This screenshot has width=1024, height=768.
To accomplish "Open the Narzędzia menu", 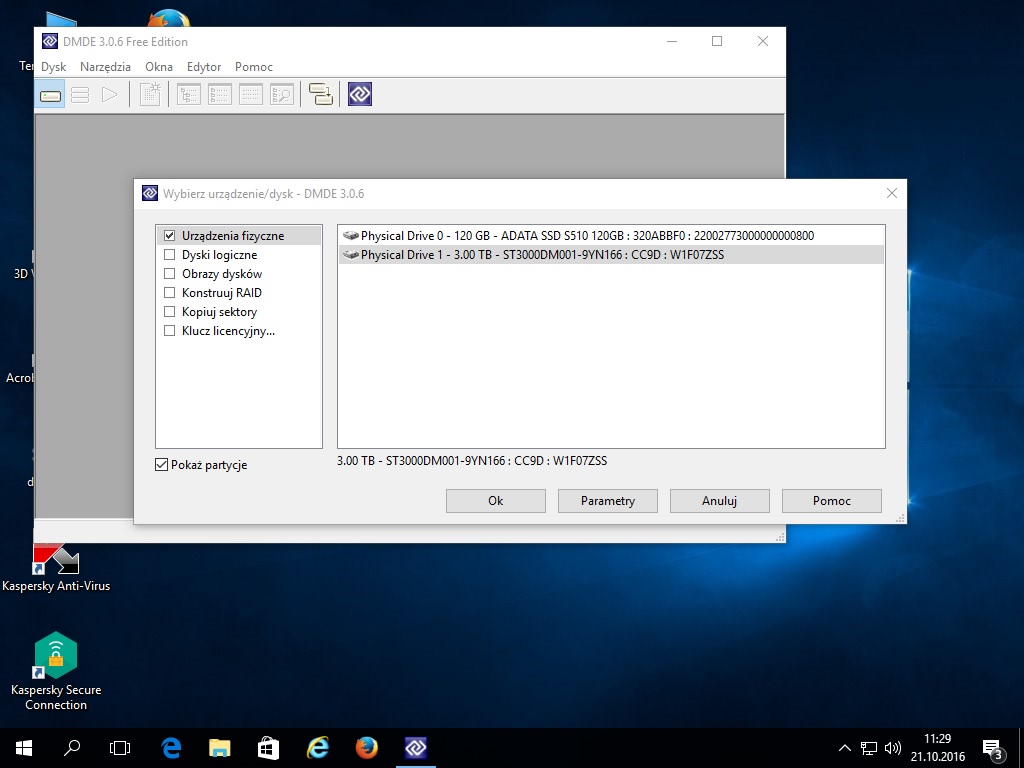I will click(x=105, y=67).
